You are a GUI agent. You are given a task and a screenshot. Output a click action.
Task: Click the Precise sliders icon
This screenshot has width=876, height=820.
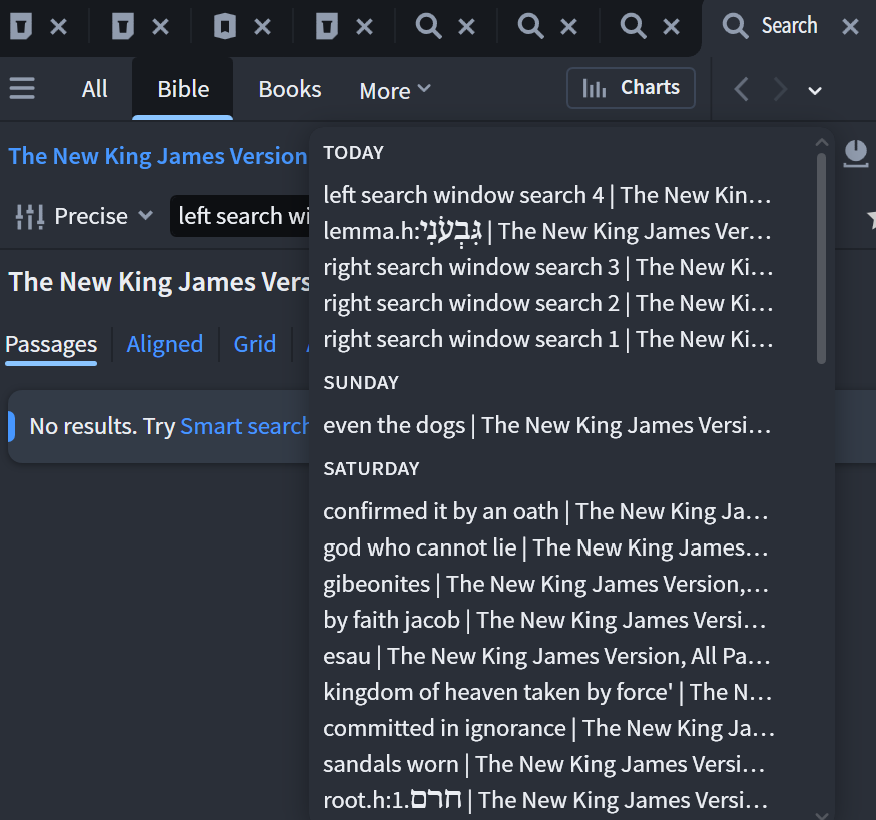pos(30,216)
